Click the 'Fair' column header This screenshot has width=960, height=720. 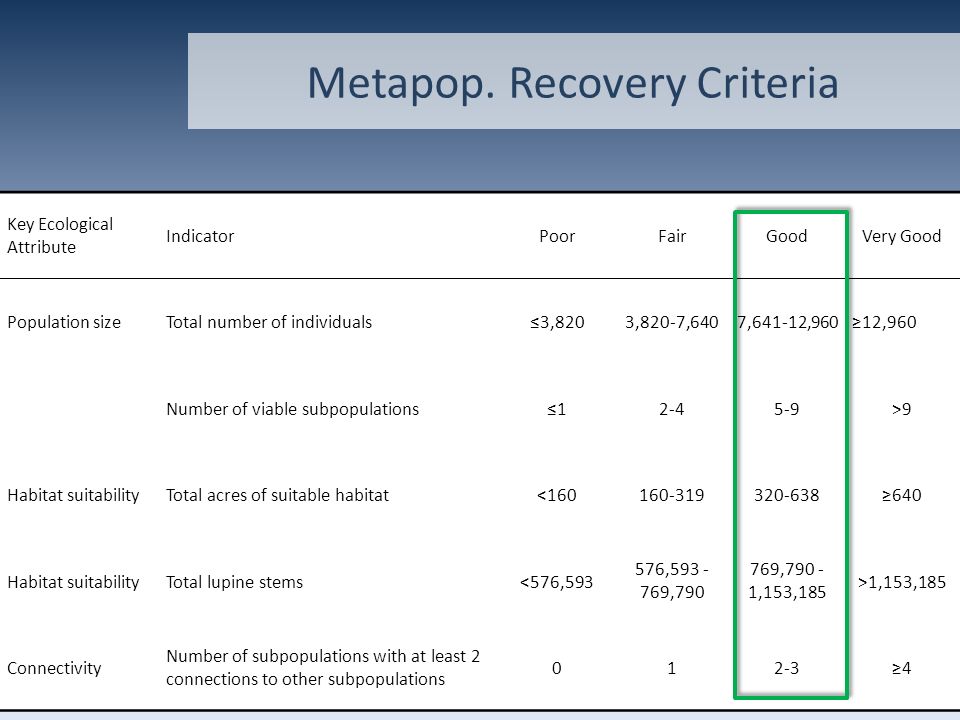(x=672, y=236)
